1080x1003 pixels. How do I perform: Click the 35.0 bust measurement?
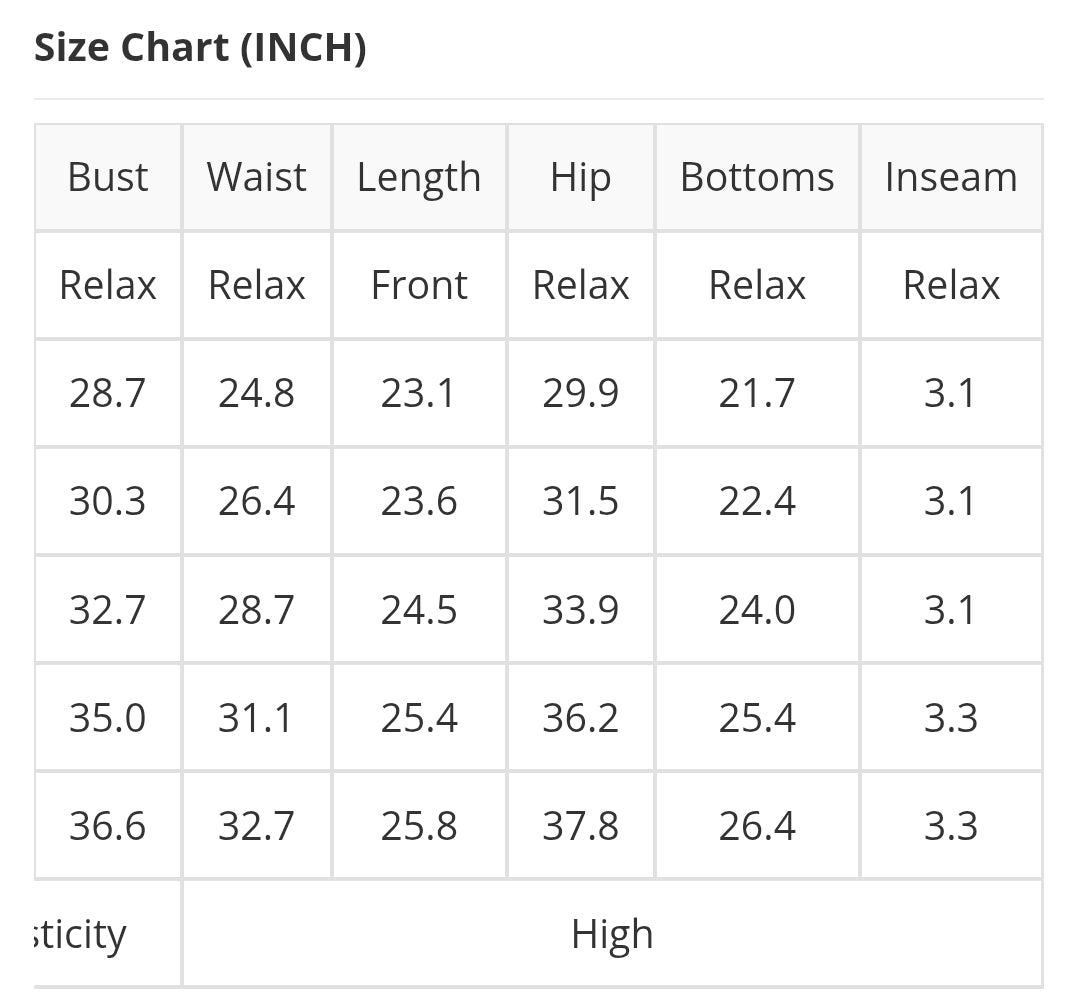click(x=108, y=718)
